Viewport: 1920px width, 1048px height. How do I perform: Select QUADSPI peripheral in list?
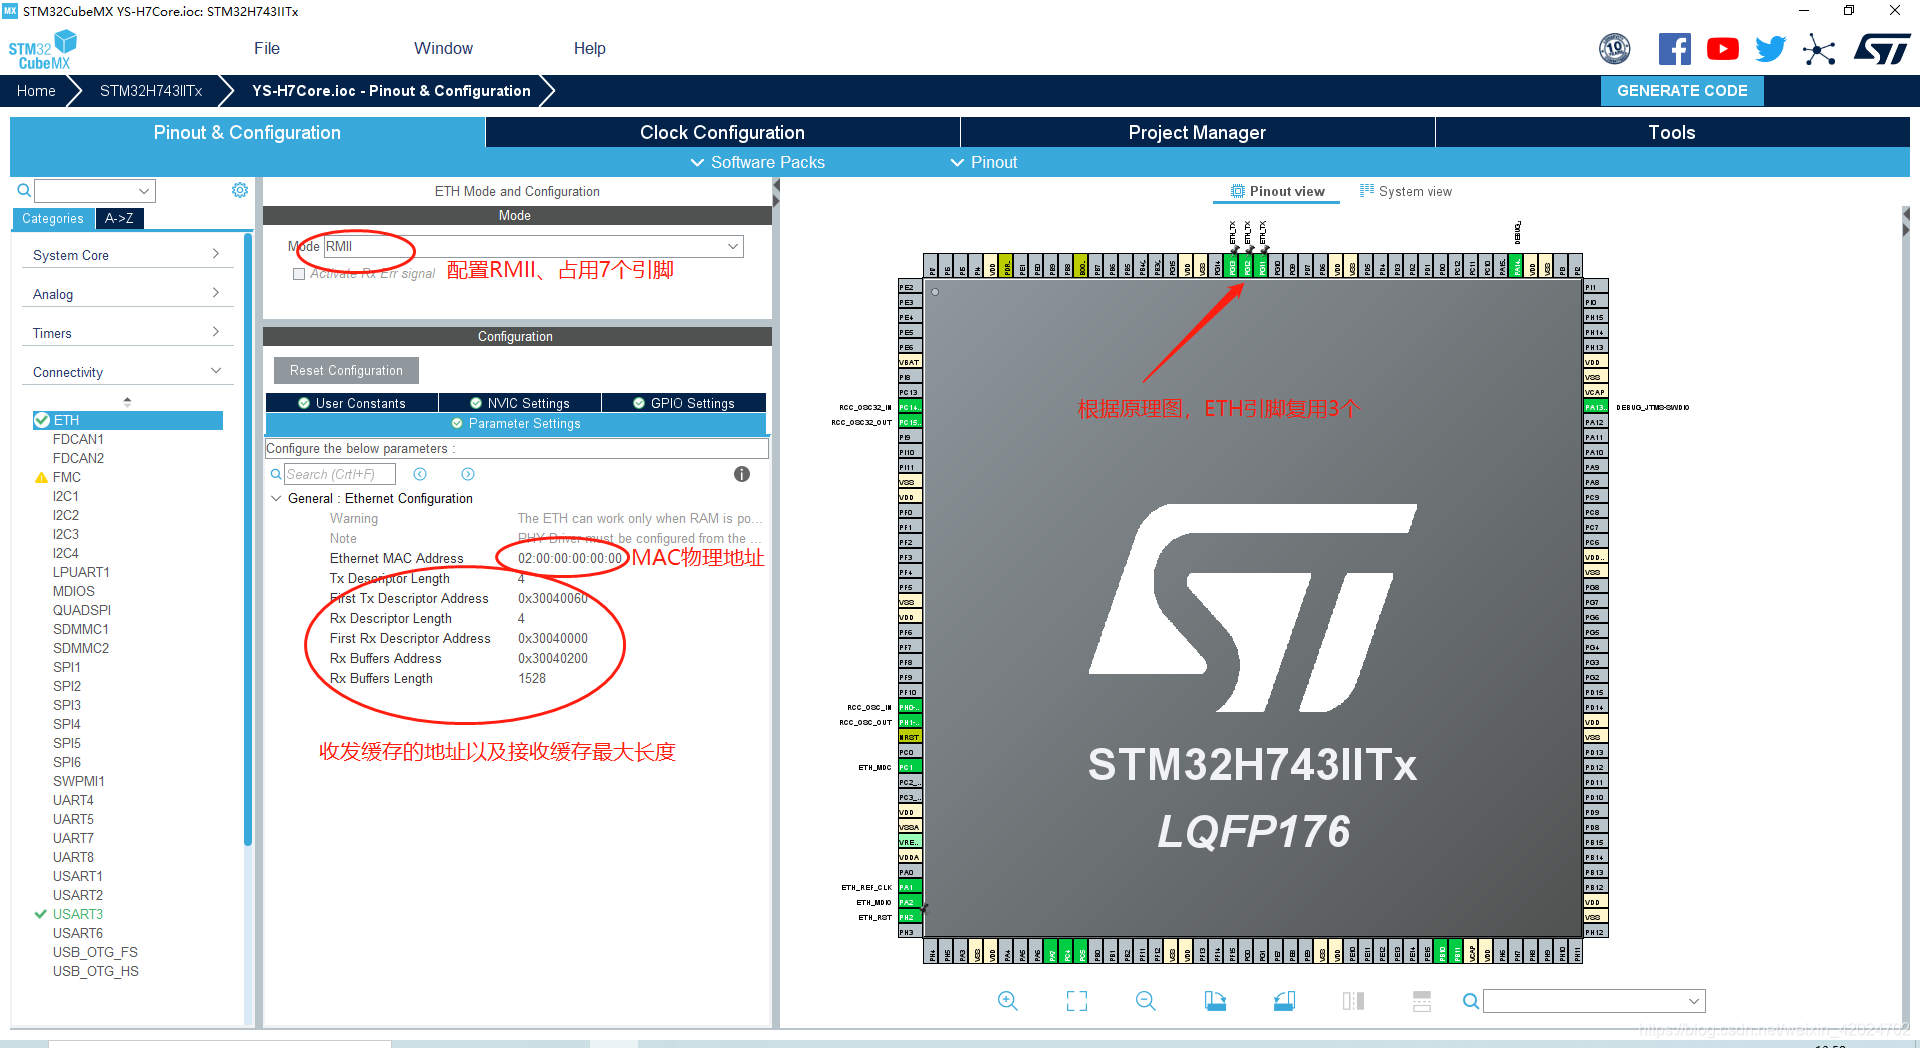point(82,610)
